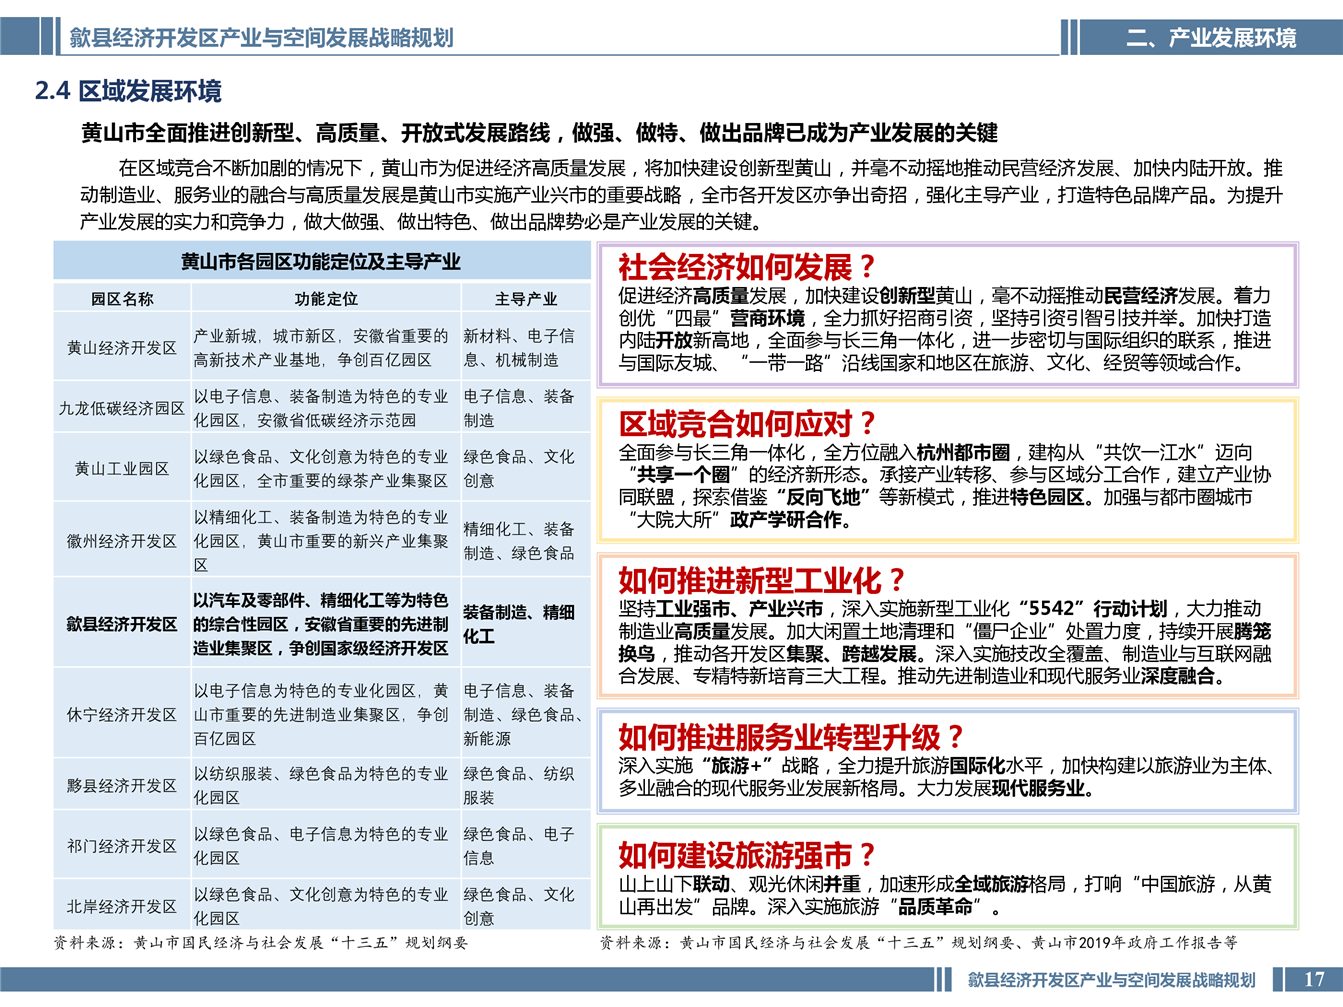This screenshot has height=1007, width=1343.
Task: Click table cell 黟县经济开发区
Action: (x=122, y=786)
